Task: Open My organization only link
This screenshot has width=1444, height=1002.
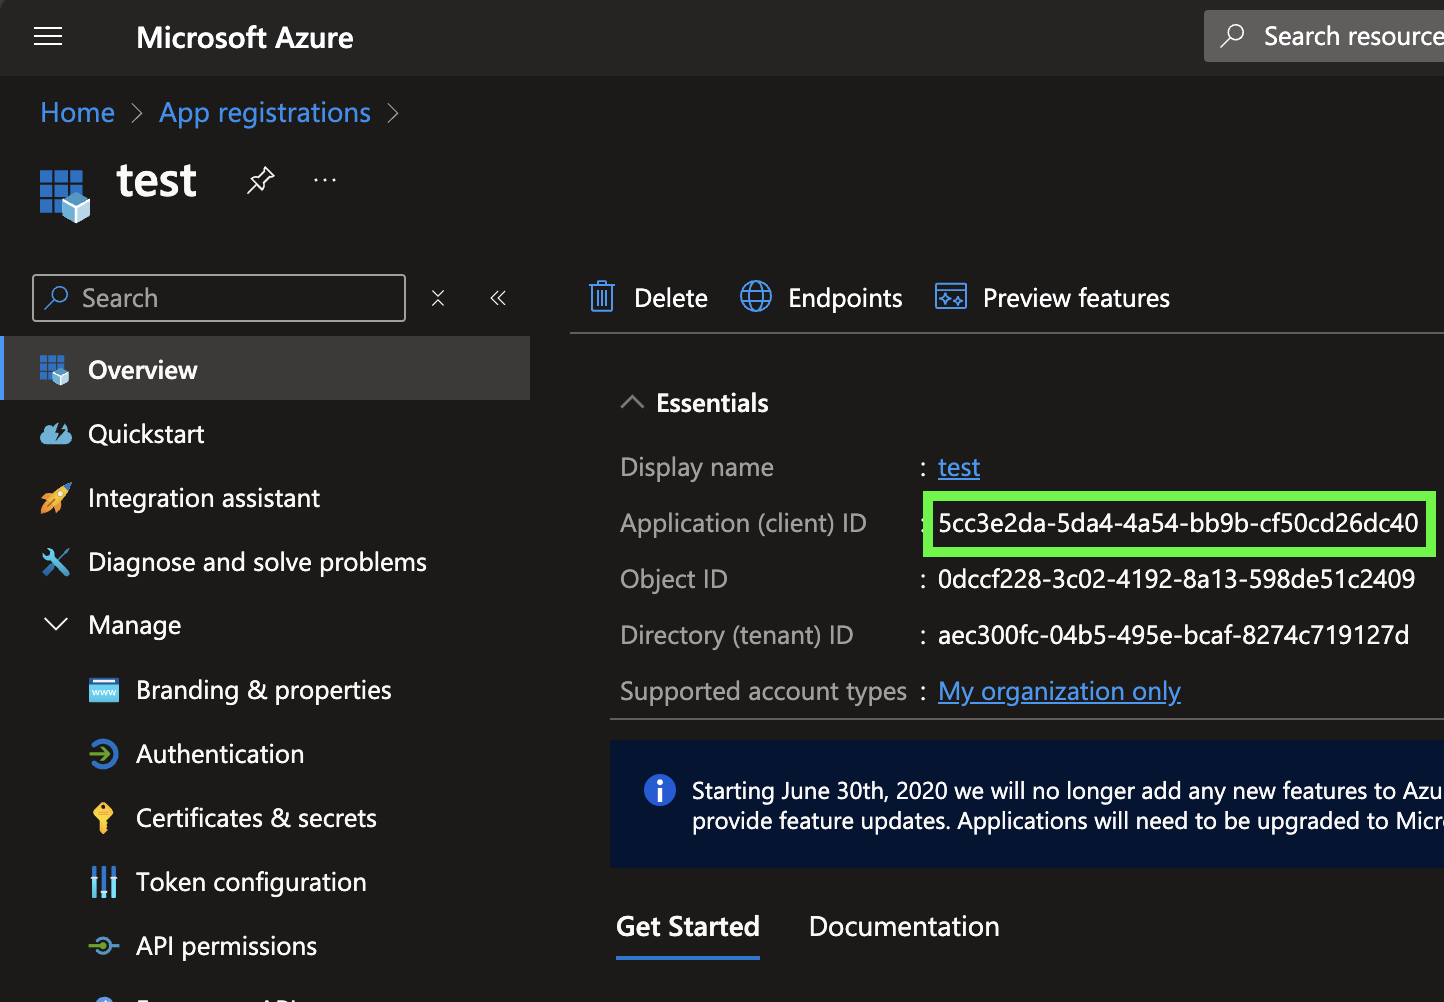Action: [x=1059, y=691]
